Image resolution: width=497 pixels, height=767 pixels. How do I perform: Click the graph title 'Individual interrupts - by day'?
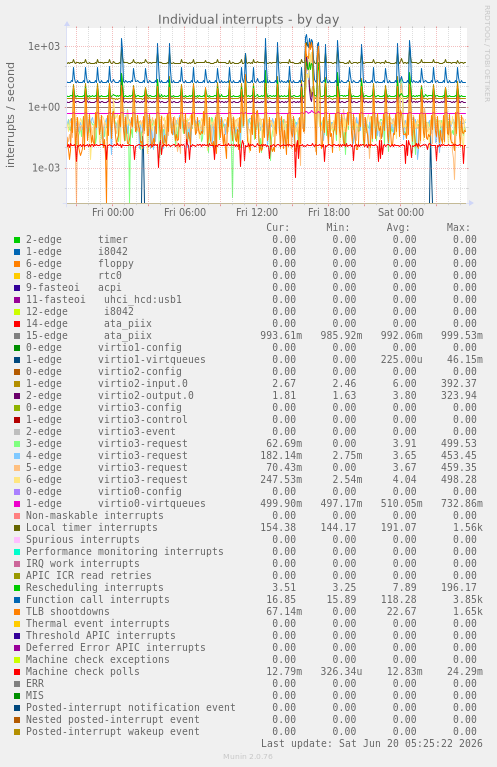248,20
